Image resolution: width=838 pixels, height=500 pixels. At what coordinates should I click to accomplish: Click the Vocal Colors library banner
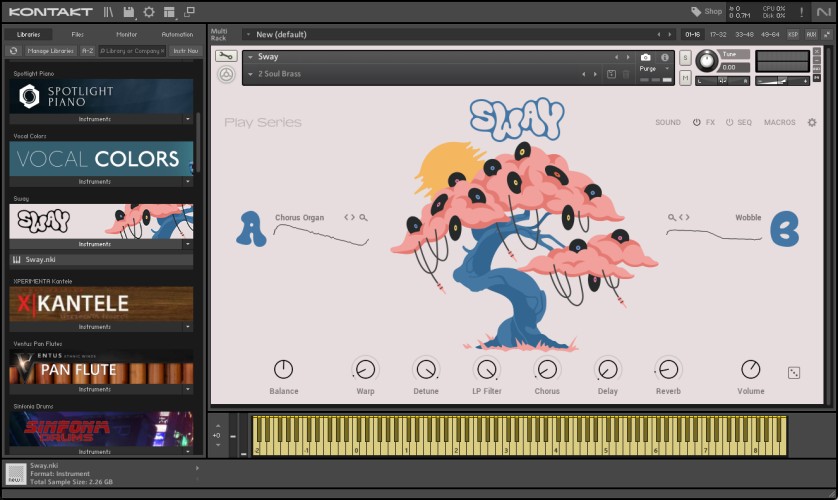coord(102,159)
